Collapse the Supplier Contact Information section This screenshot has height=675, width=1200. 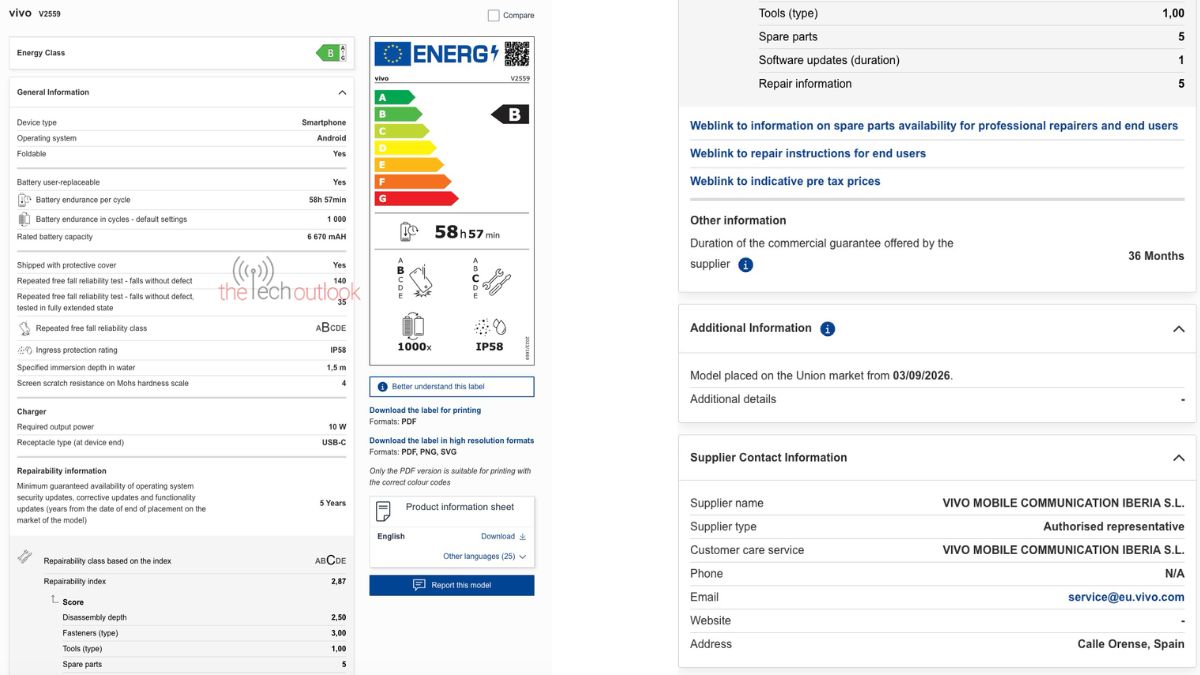(1178, 458)
